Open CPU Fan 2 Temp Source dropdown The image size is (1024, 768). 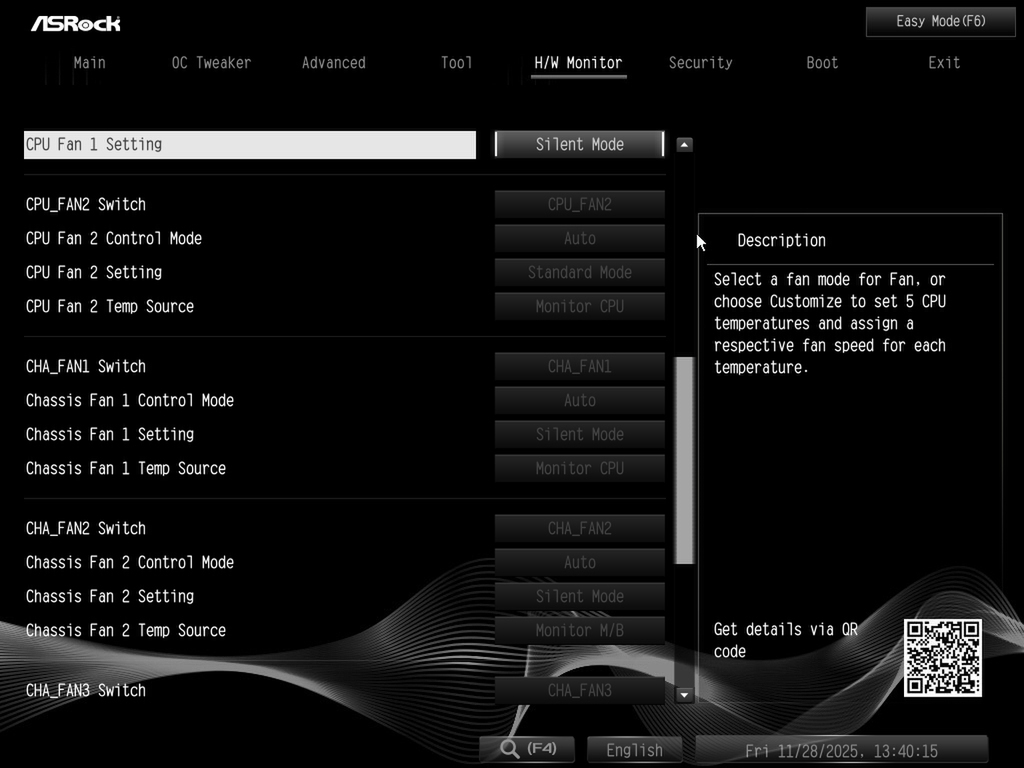coord(580,306)
